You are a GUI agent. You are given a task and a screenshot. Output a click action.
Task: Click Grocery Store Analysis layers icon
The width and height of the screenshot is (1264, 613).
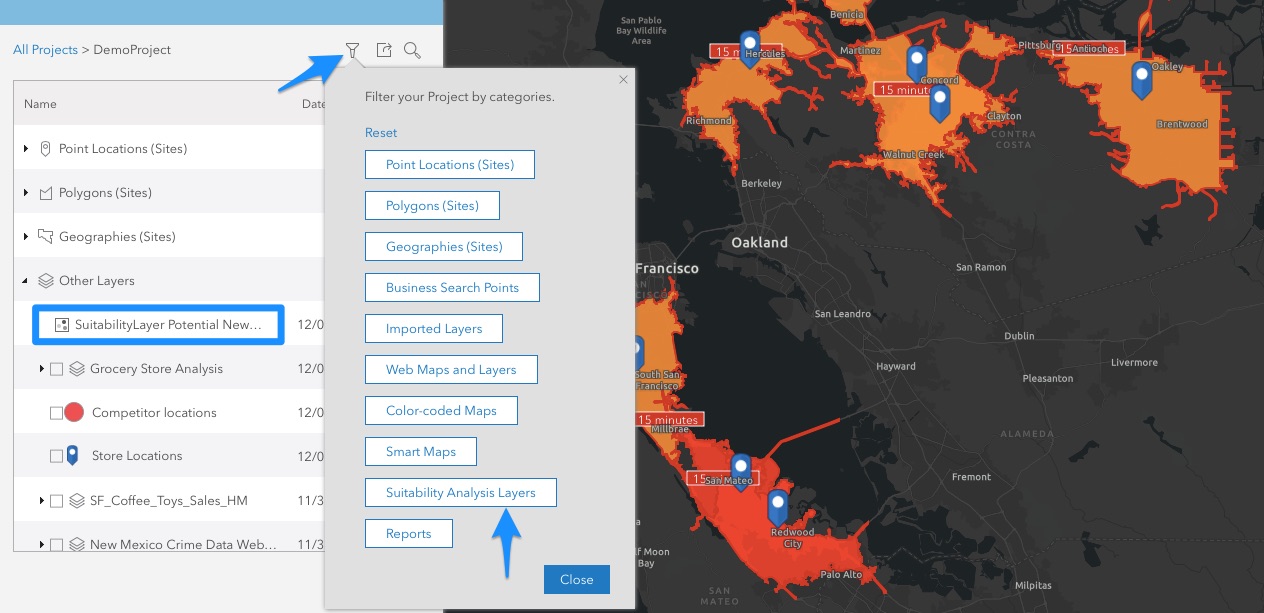[77, 369]
